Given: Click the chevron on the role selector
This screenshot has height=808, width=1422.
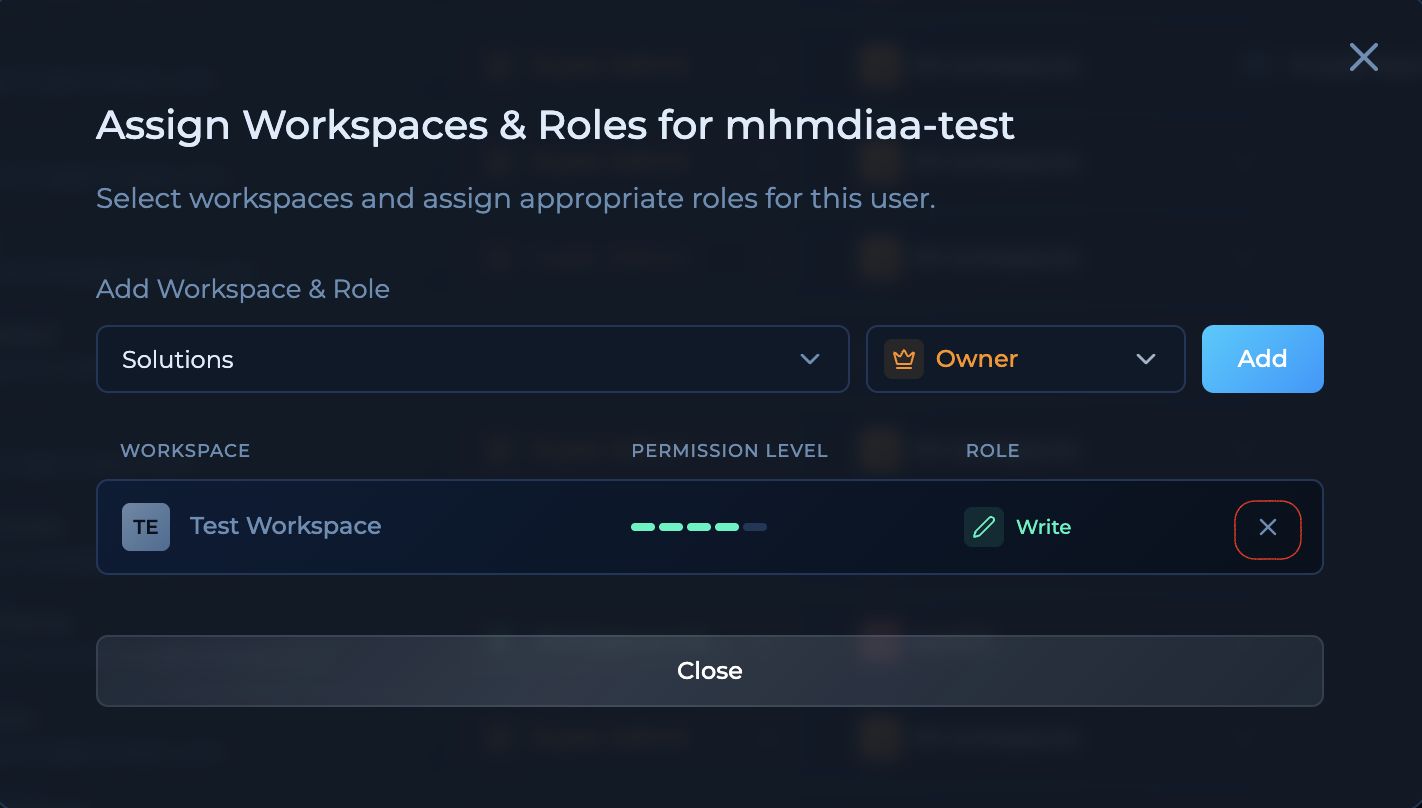Looking at the screenshot, I should coord(1146,359).
